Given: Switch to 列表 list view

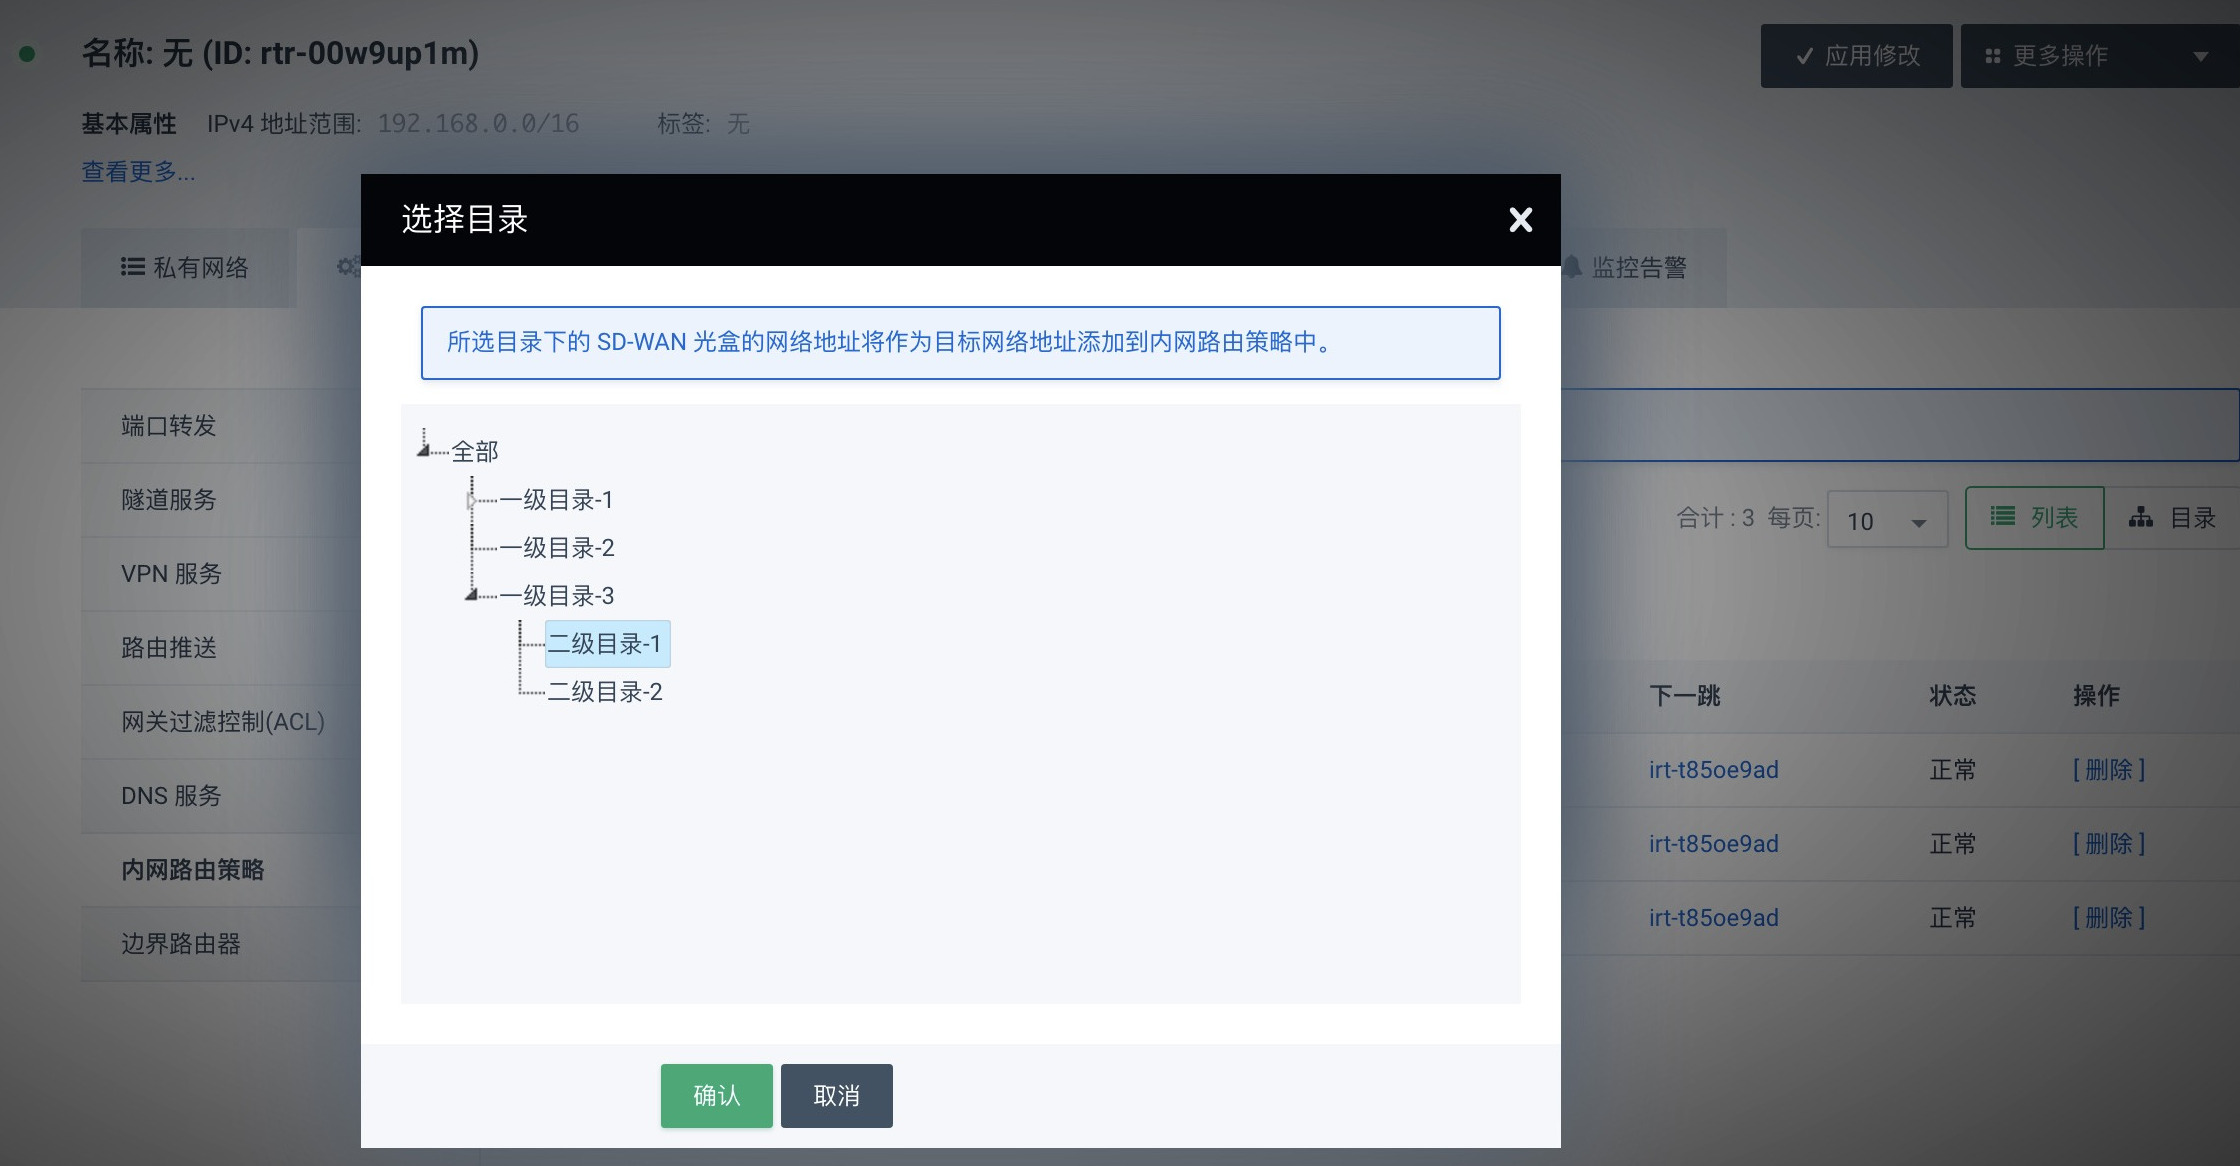Looking at the screenshot, I should (2034, 518).
